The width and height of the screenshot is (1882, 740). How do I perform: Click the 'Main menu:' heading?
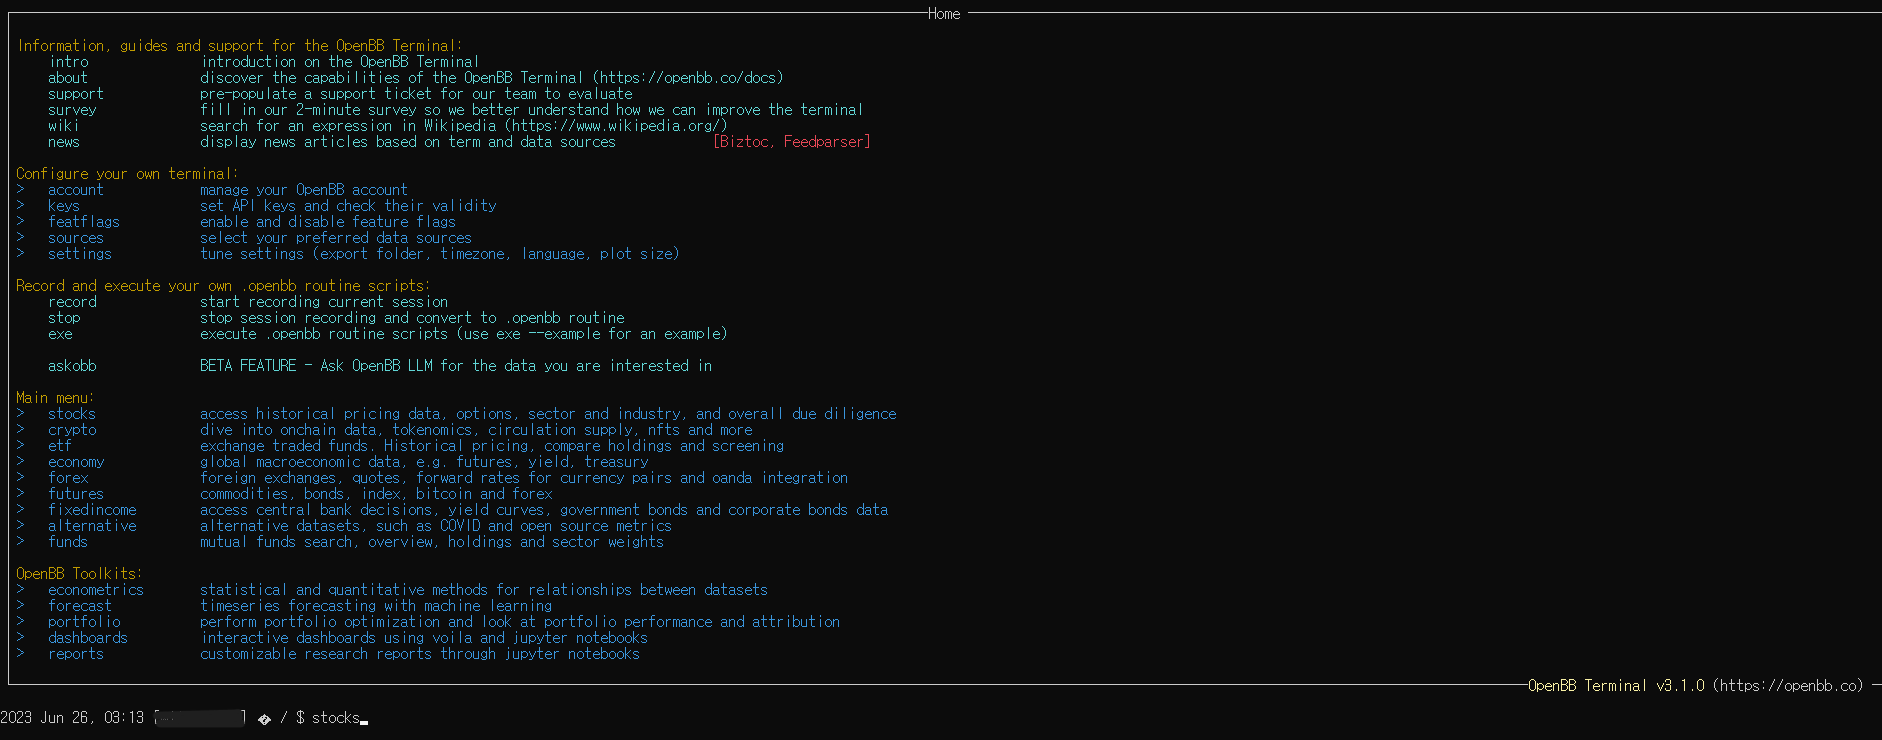pyautogui.click(x=55, y=398)
